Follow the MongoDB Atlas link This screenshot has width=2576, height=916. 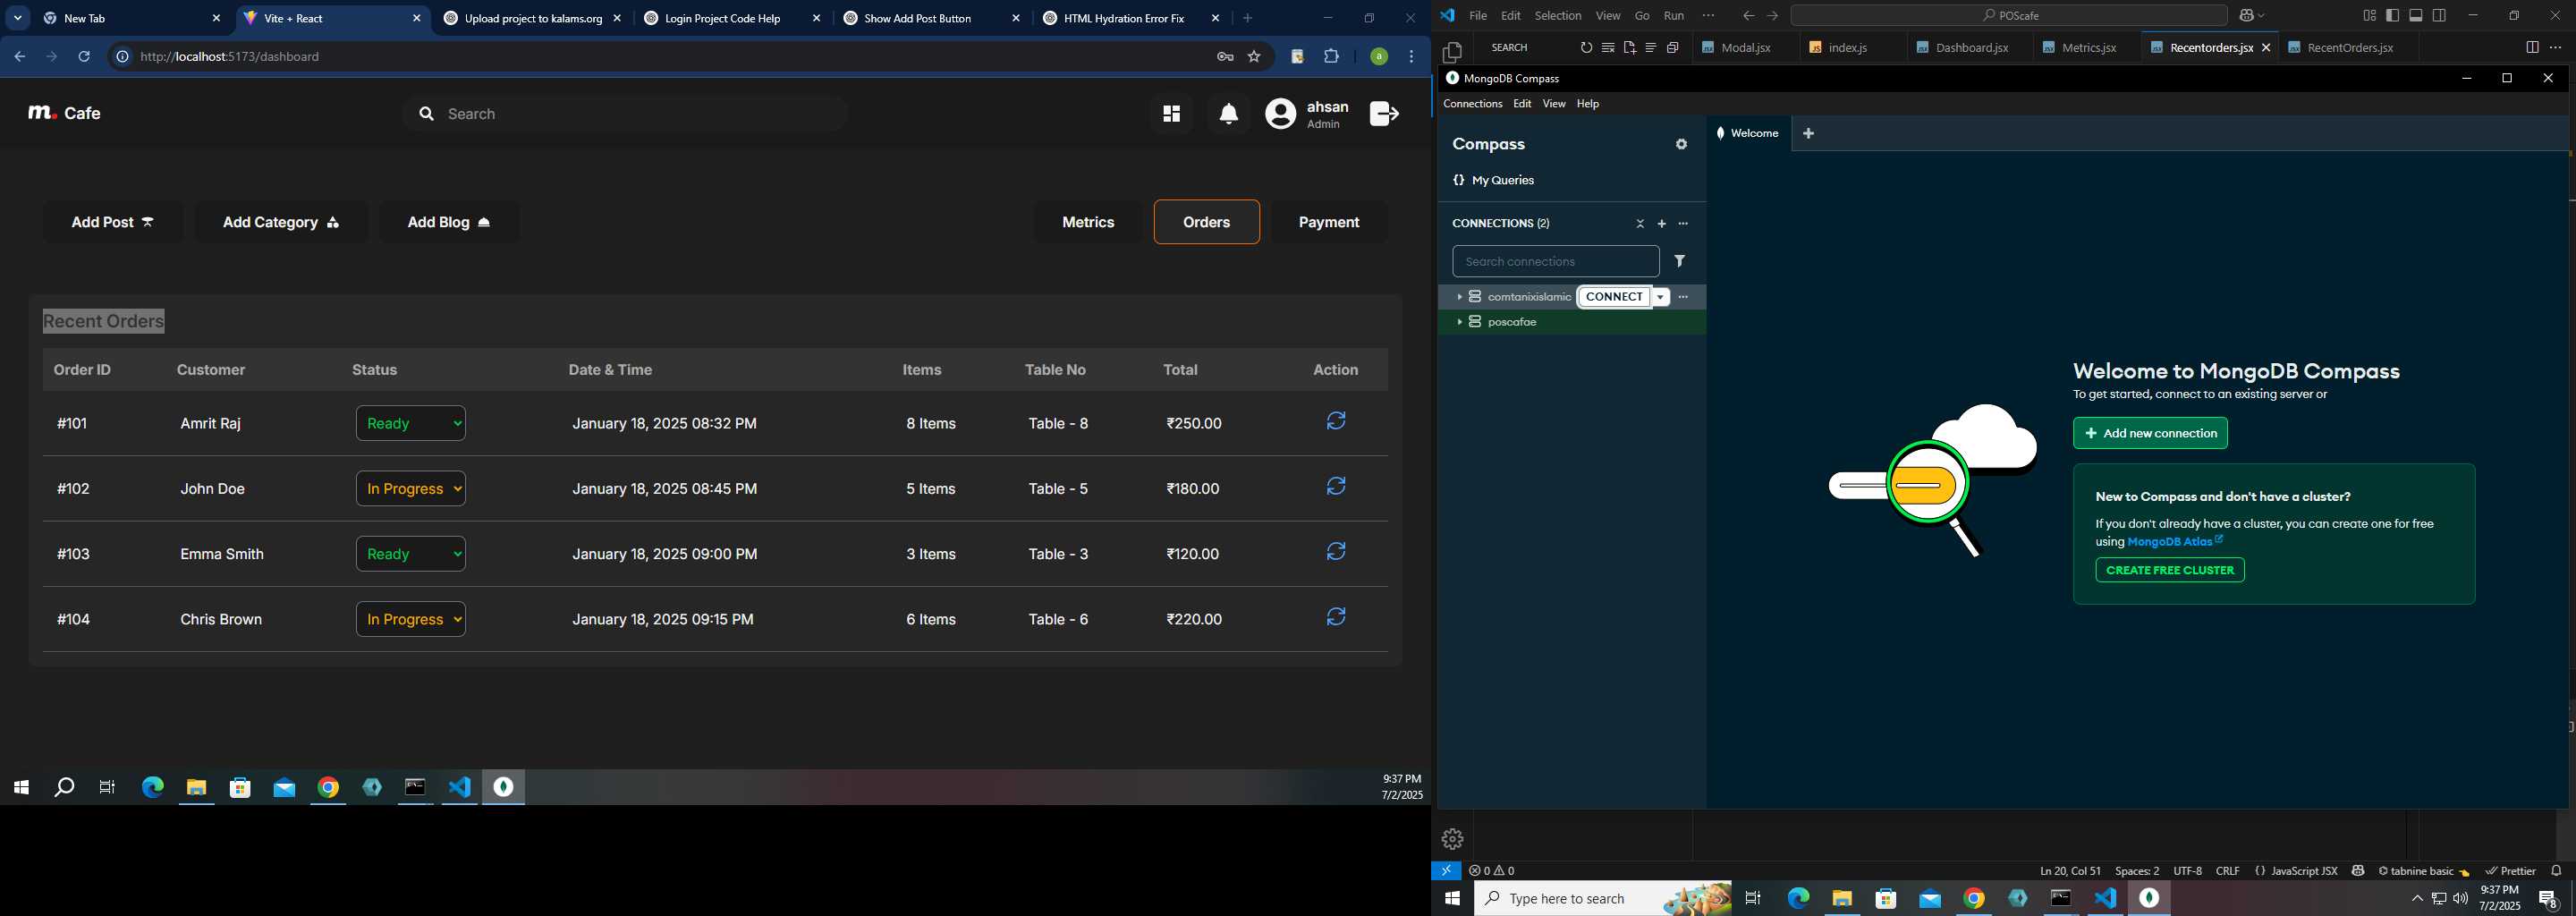(2174, 542)
